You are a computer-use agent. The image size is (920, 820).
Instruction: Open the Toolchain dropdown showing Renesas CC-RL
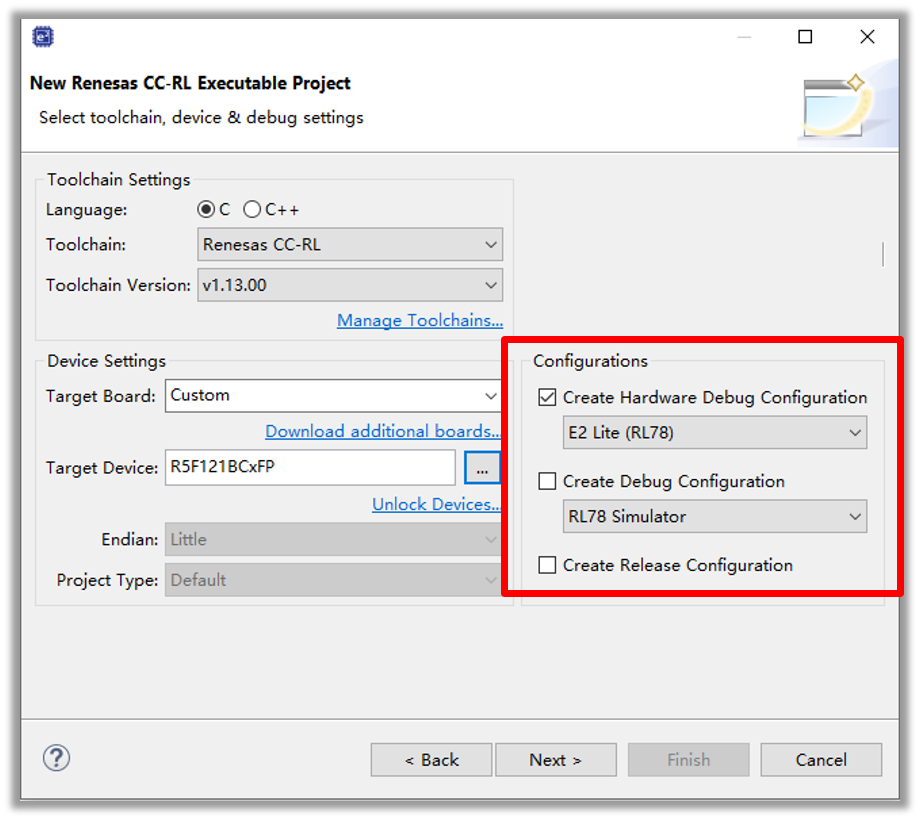[x=350, y=244]
